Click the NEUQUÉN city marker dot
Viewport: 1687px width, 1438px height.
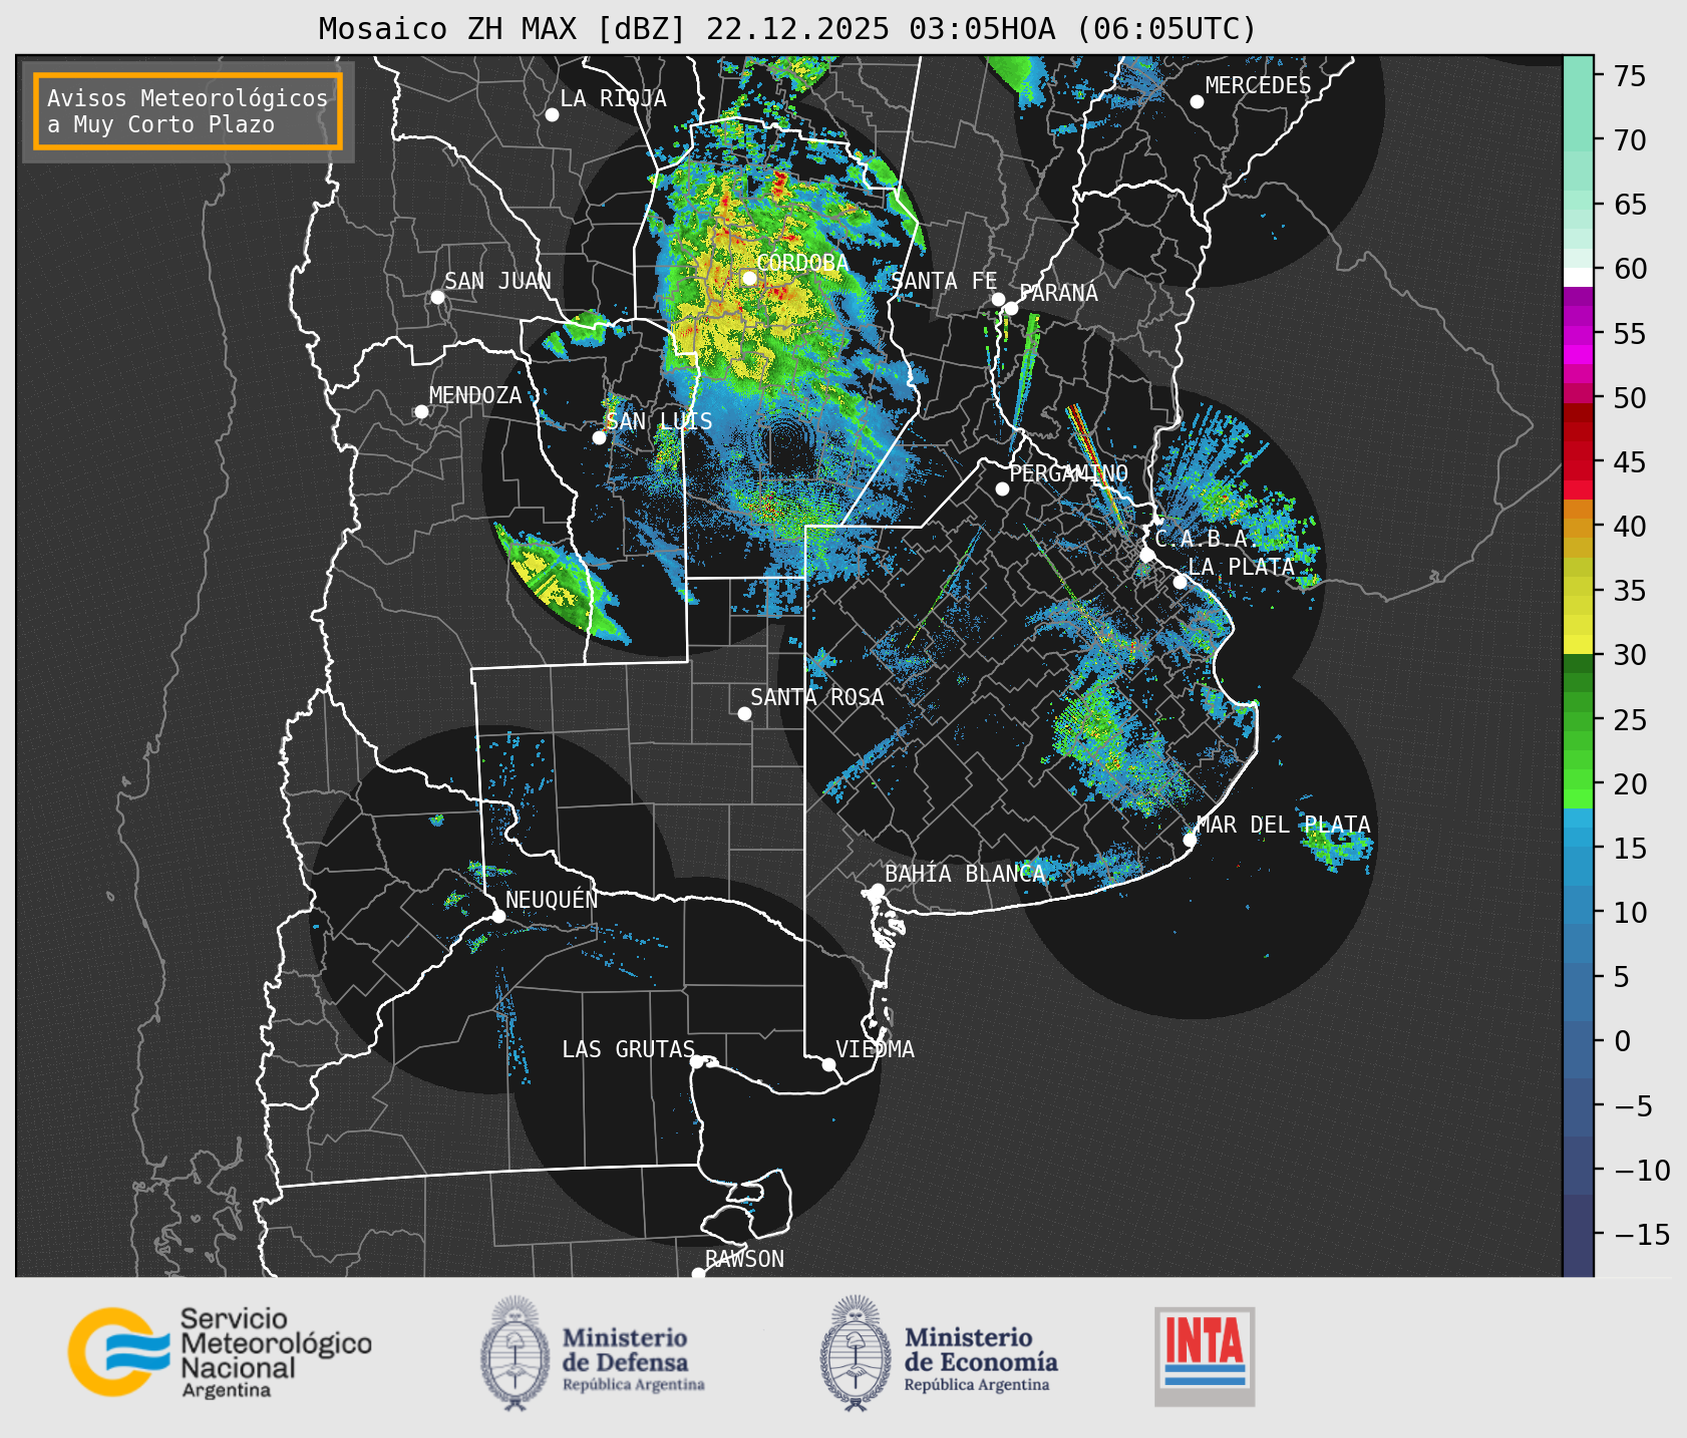pyautogui.click(x=498, y=916)
